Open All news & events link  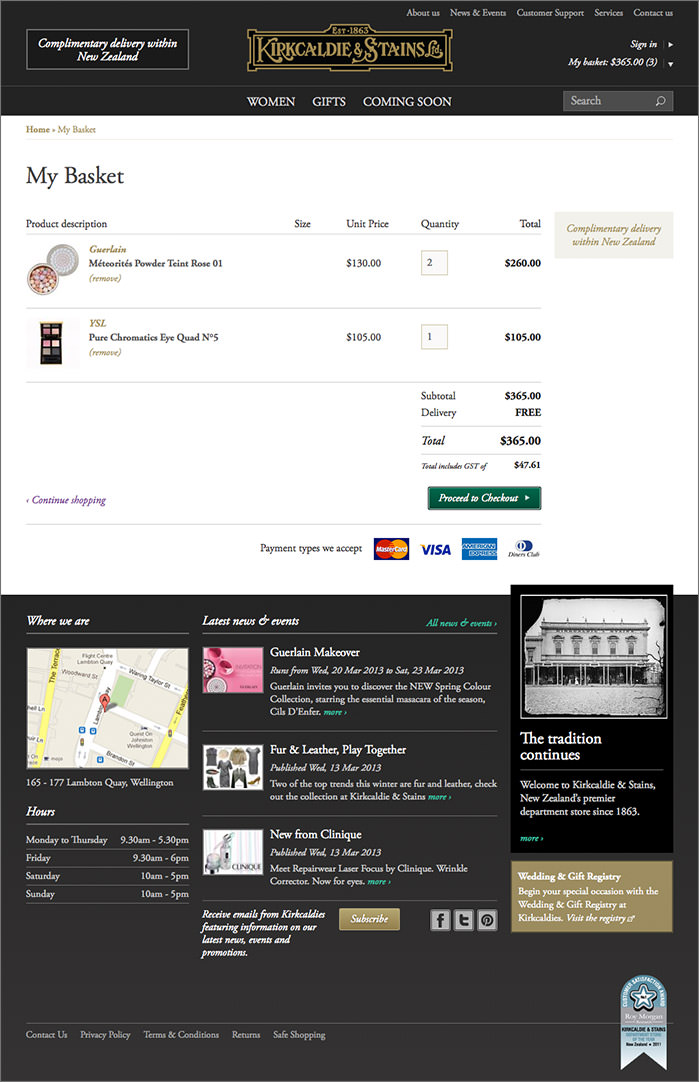pos(461,623)
